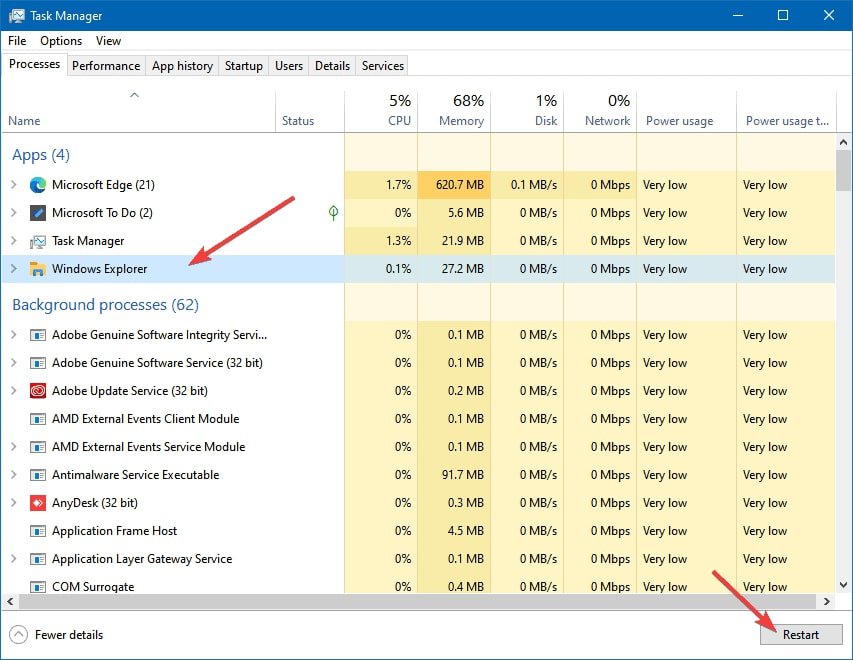Screen dimensions: 853x660
Task: Click the Windows Explorer folder icon
Action: click(x=38, y=269)
